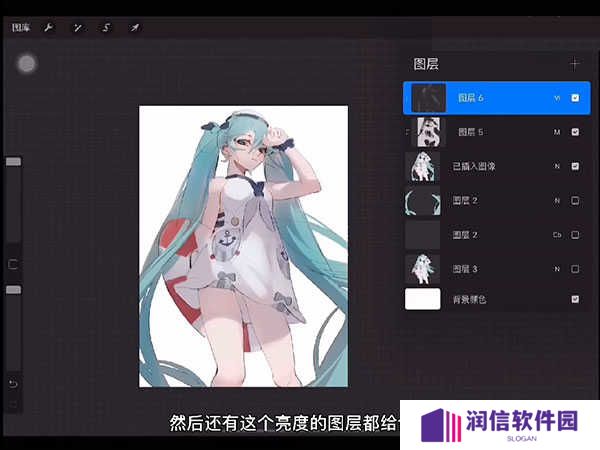
Task: Click the 已插入图像 layer thumbnail
Action: click(x=422, y=166)
